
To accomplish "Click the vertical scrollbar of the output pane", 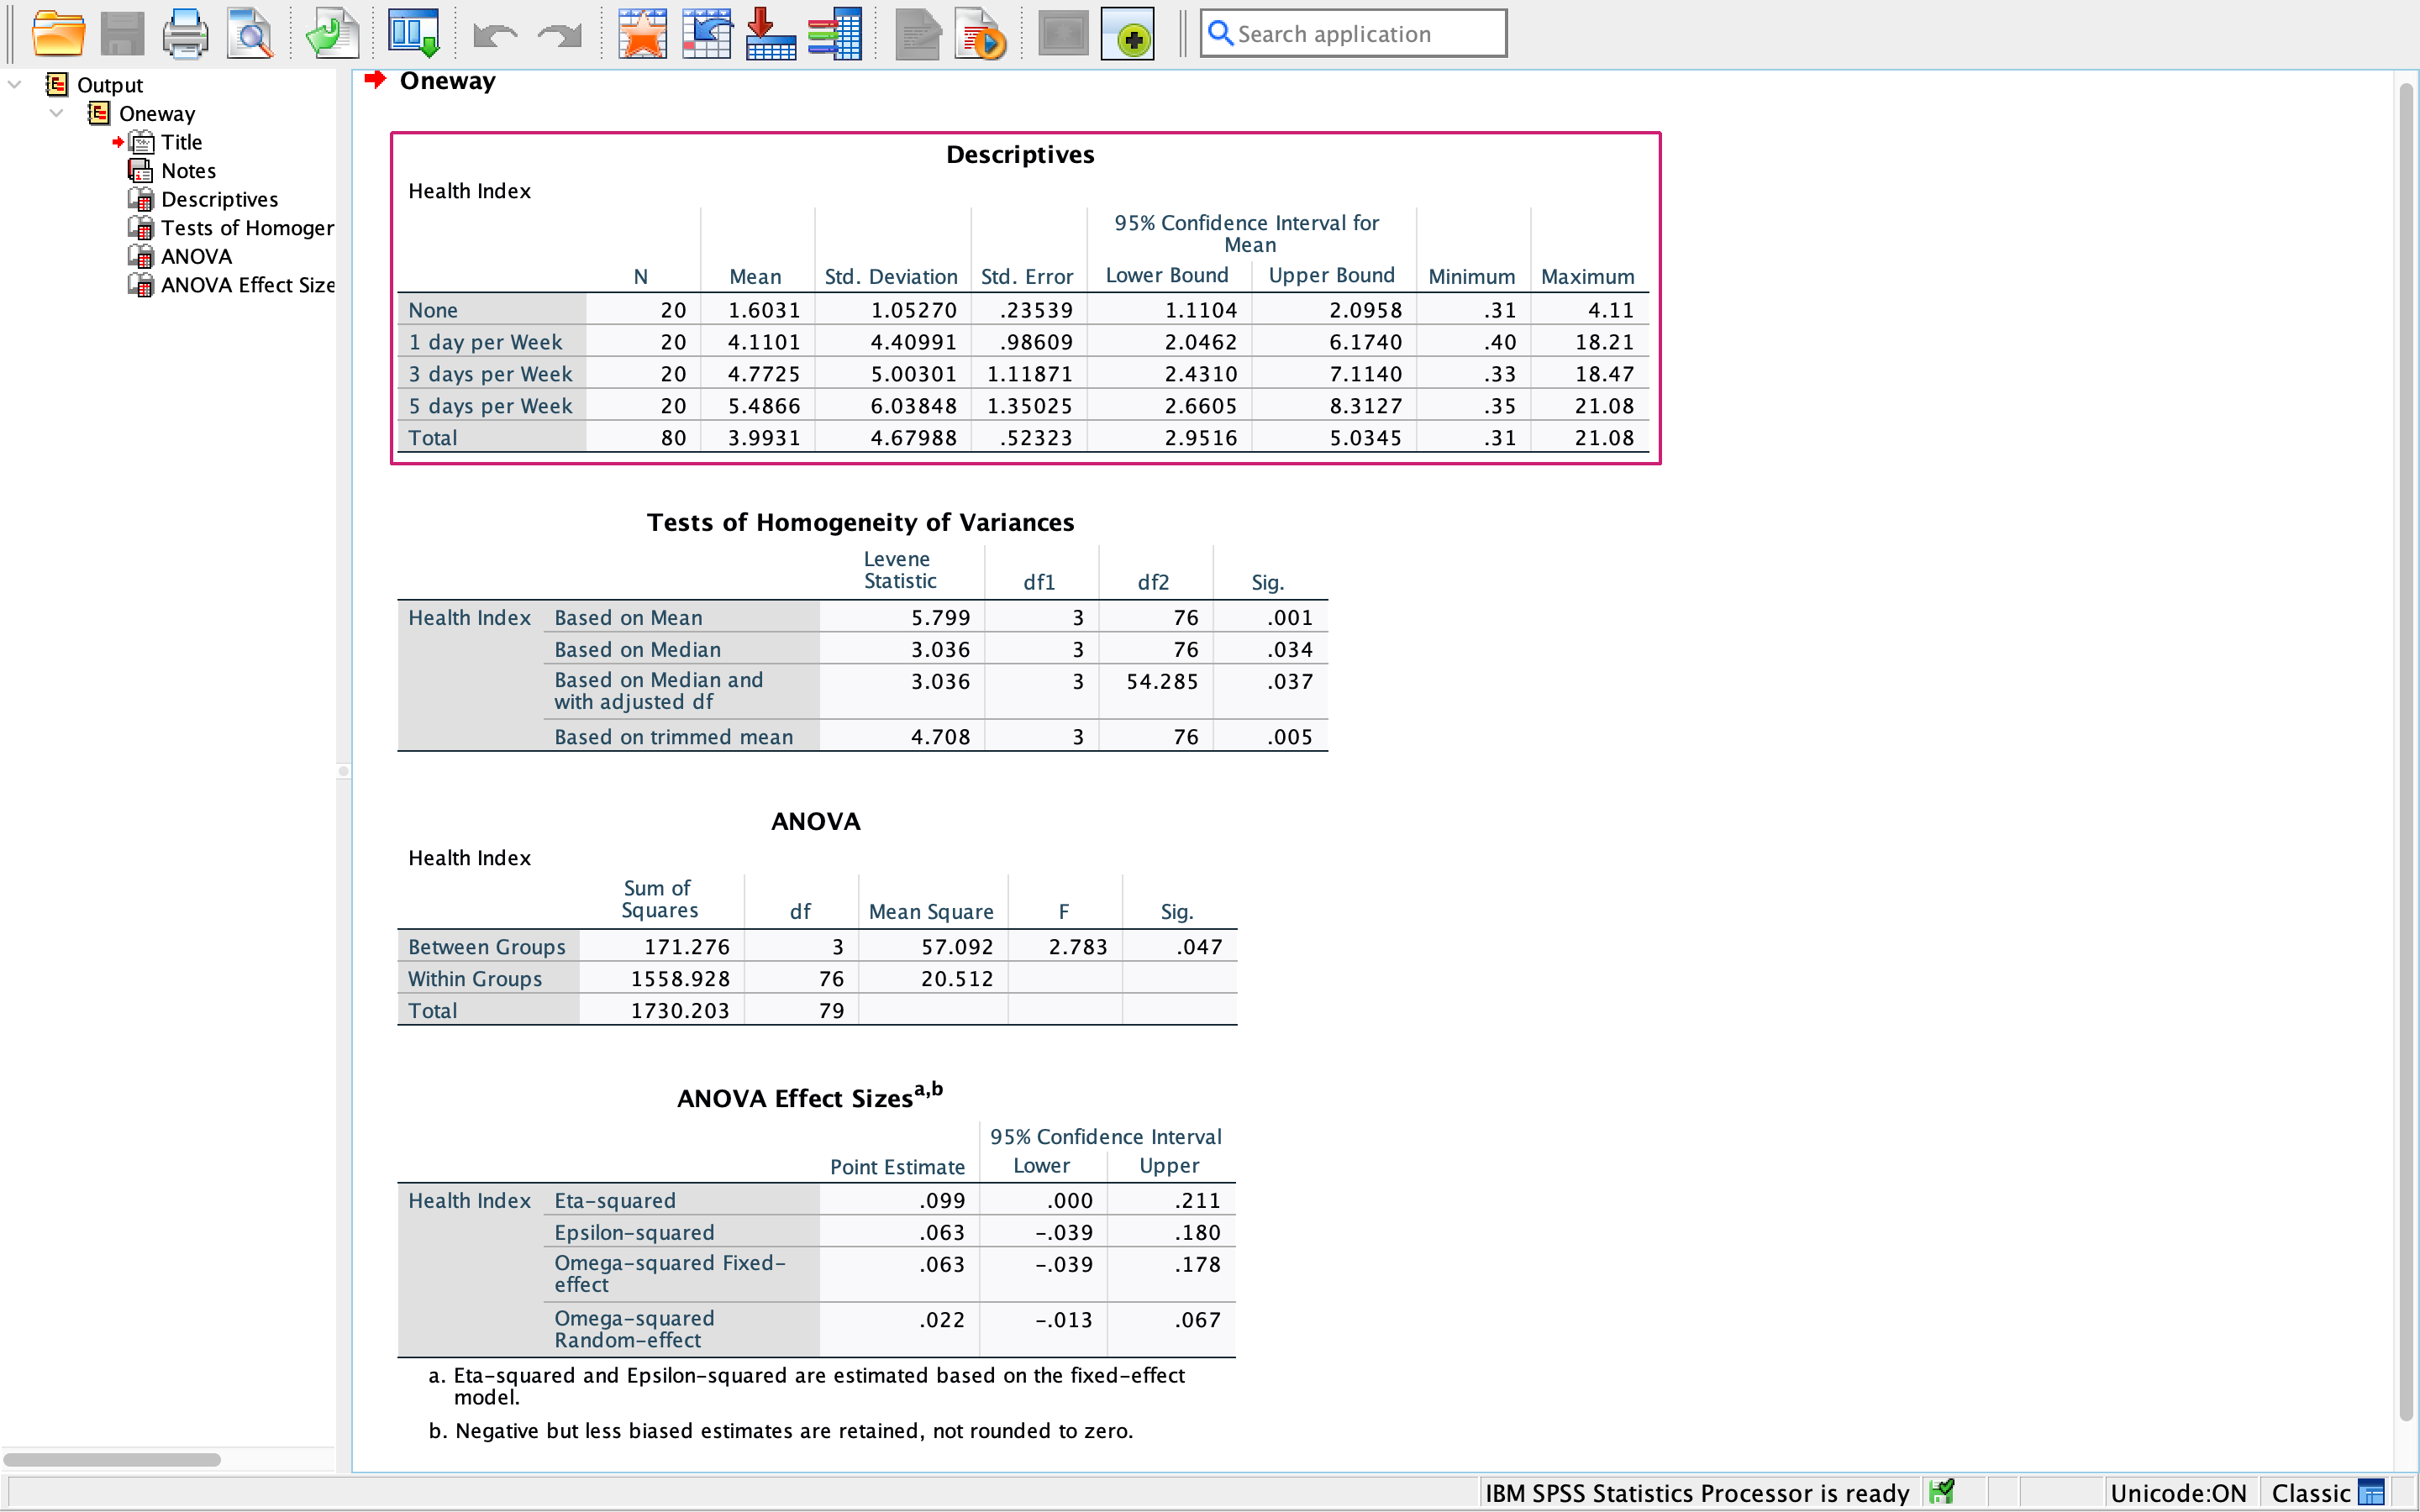I will pyautogui.click(x=2406, y=750).
